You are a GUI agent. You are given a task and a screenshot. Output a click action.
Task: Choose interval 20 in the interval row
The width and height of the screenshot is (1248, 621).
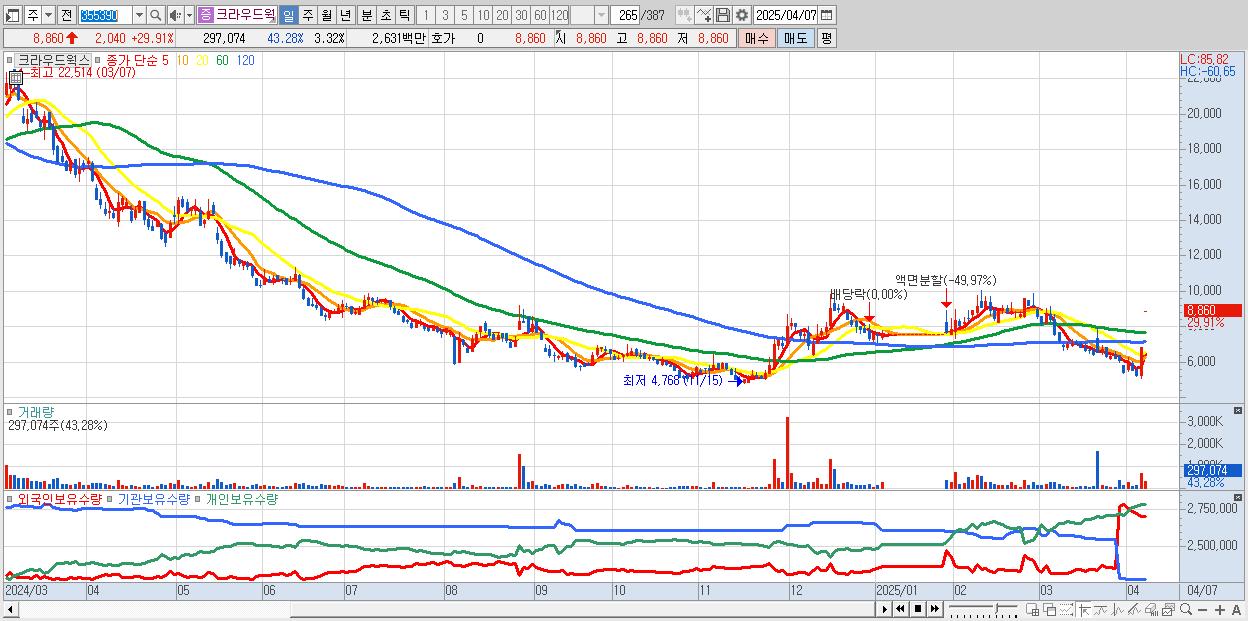[x=502, y=15]
